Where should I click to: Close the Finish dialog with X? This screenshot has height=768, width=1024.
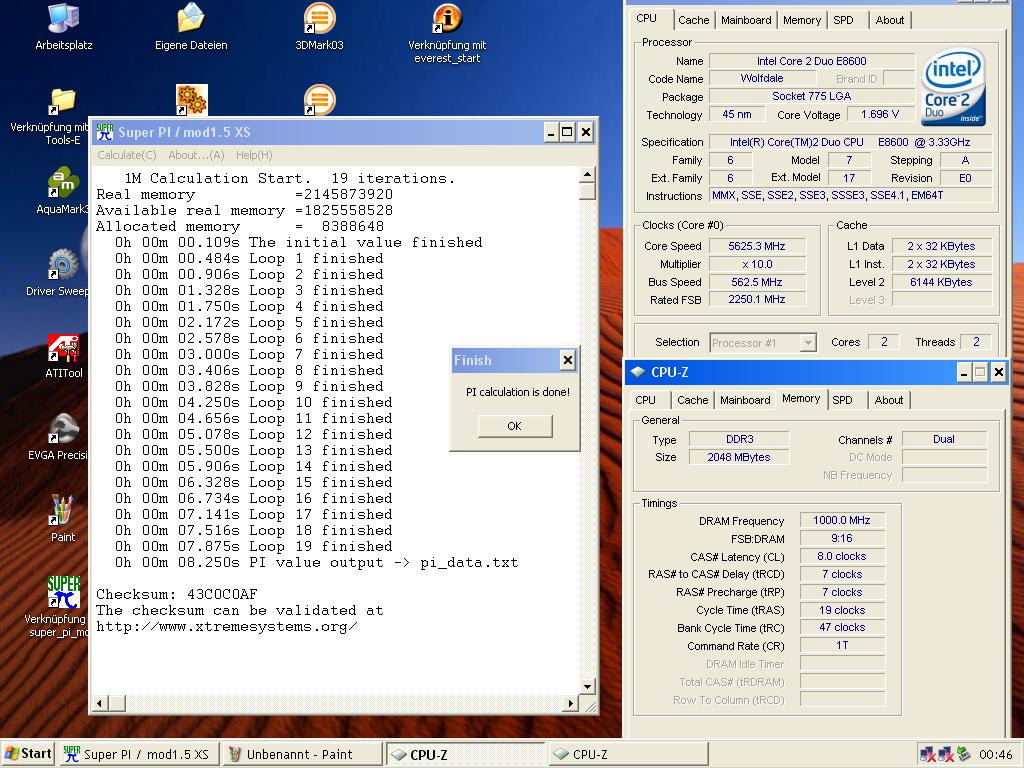coord(568,360)
